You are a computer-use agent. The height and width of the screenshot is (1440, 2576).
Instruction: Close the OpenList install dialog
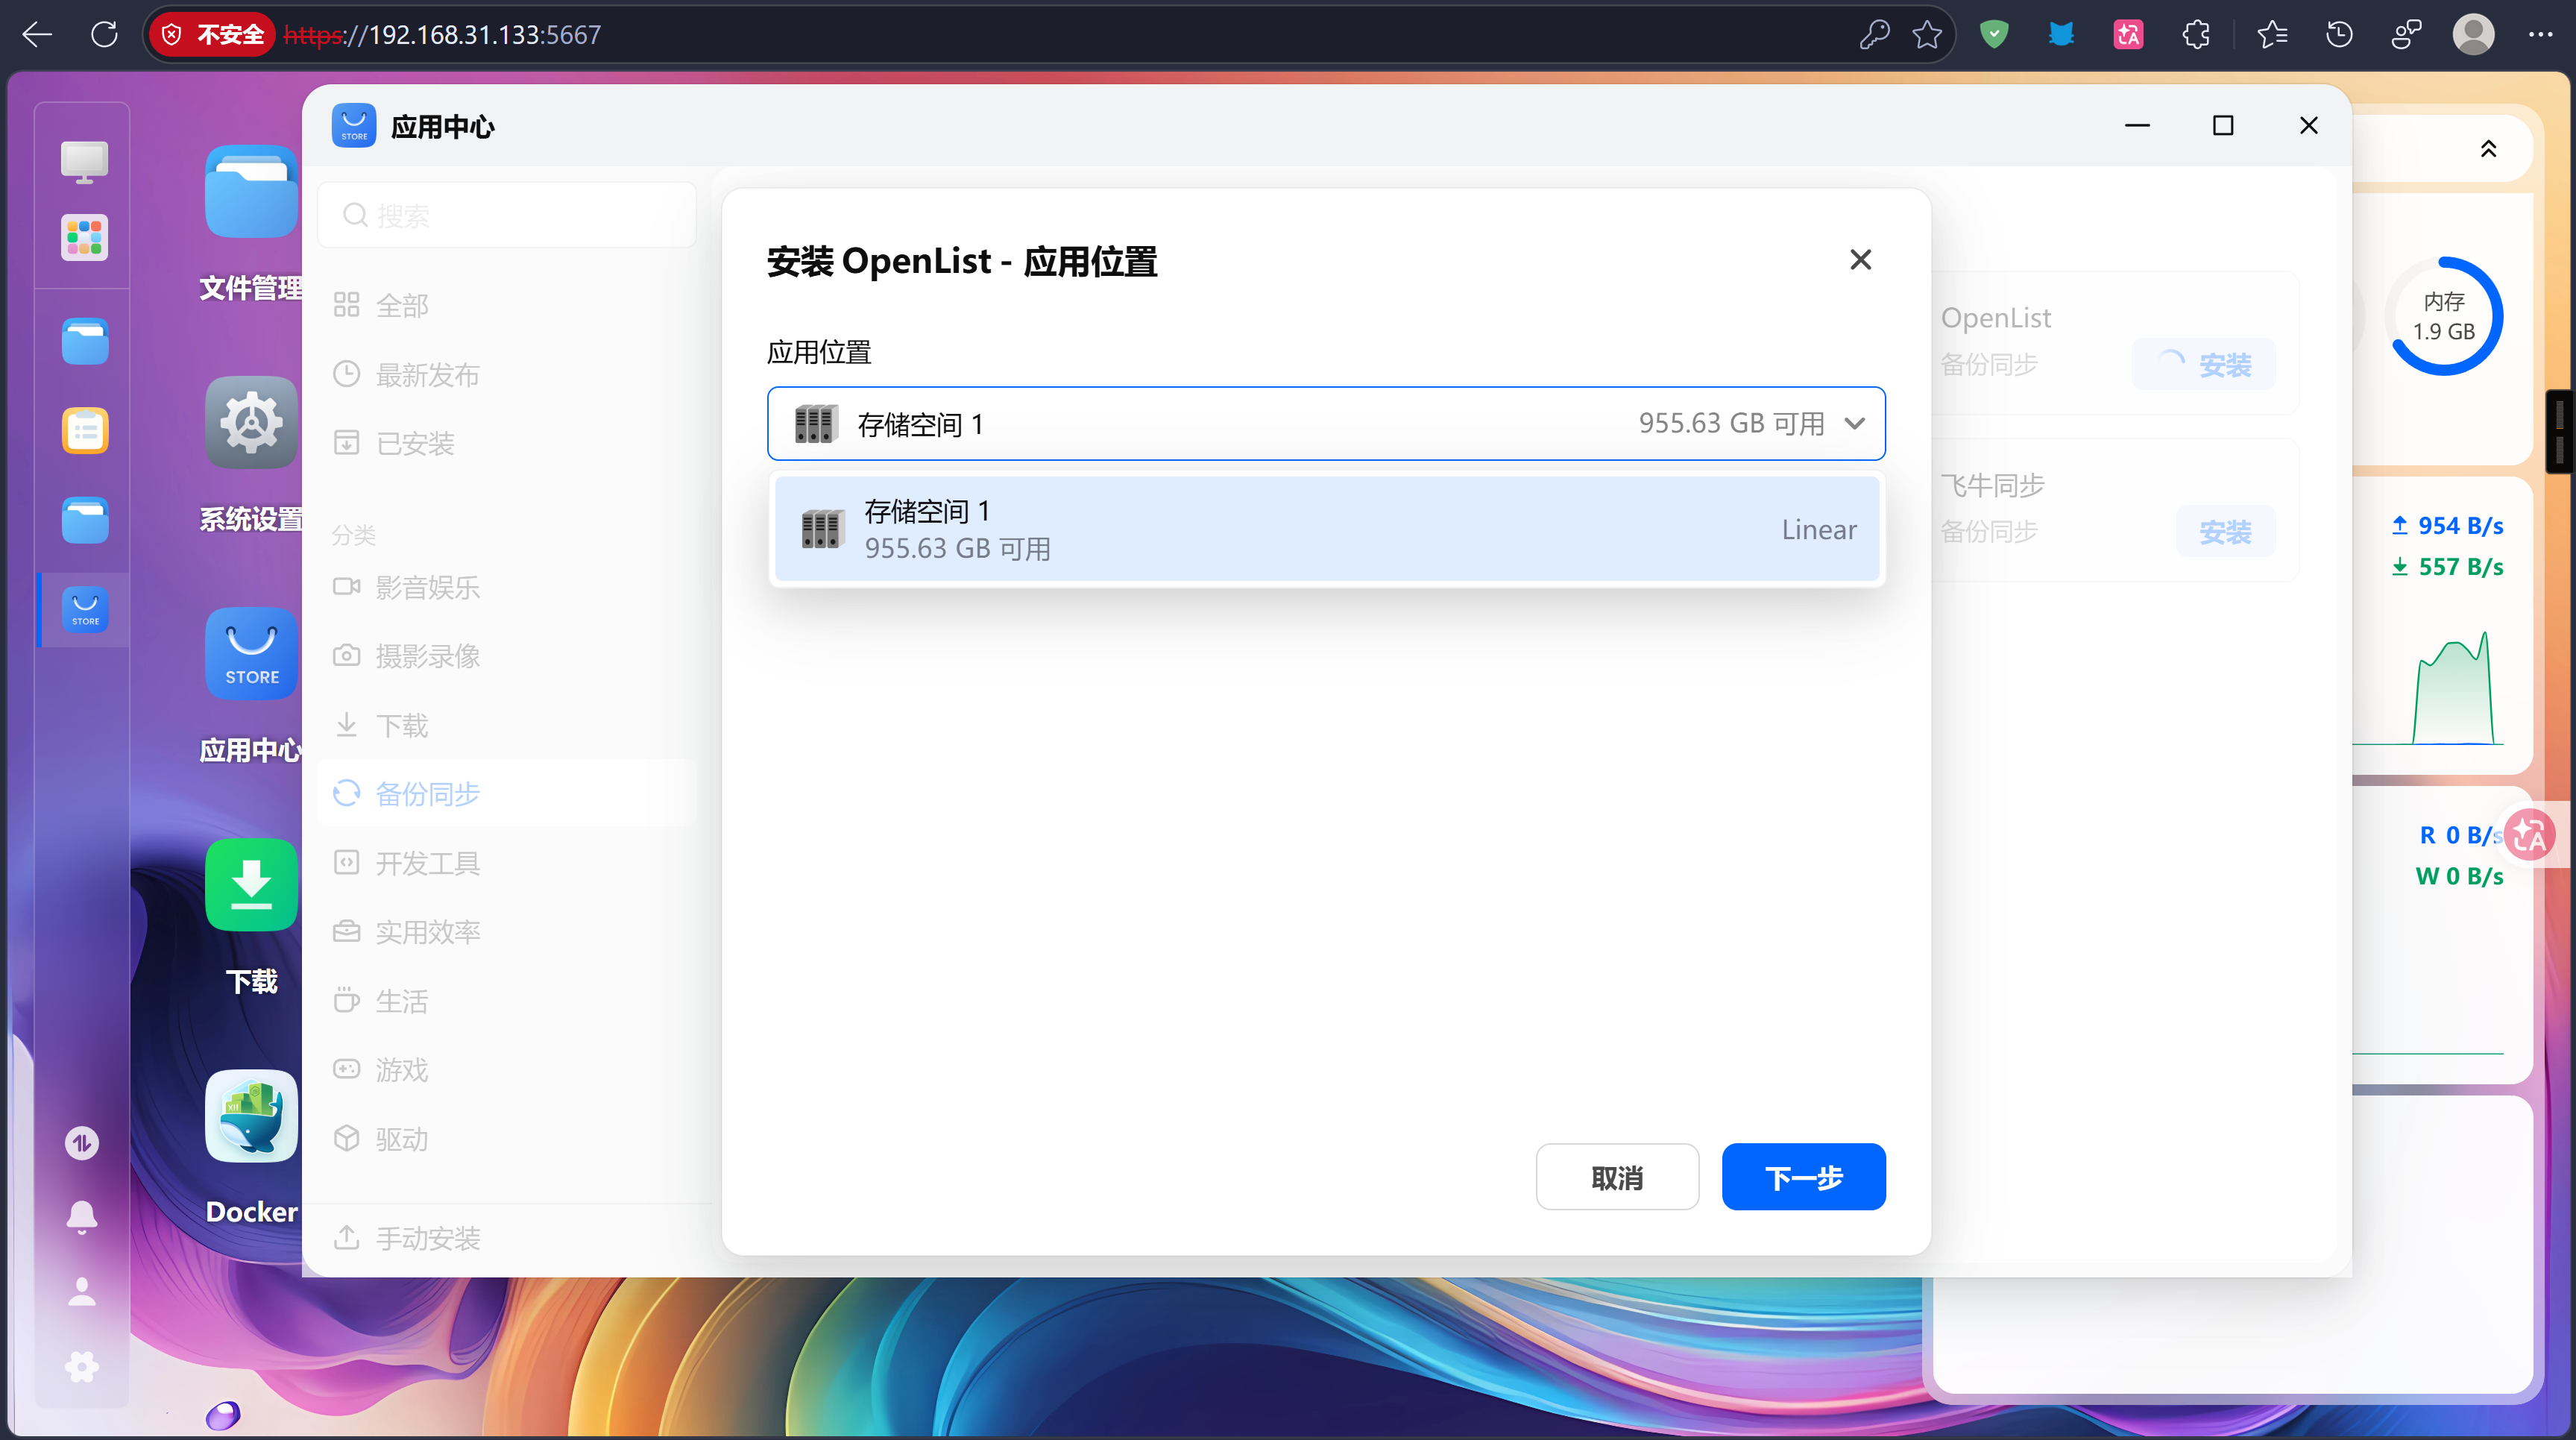[x=1860, y=260]
